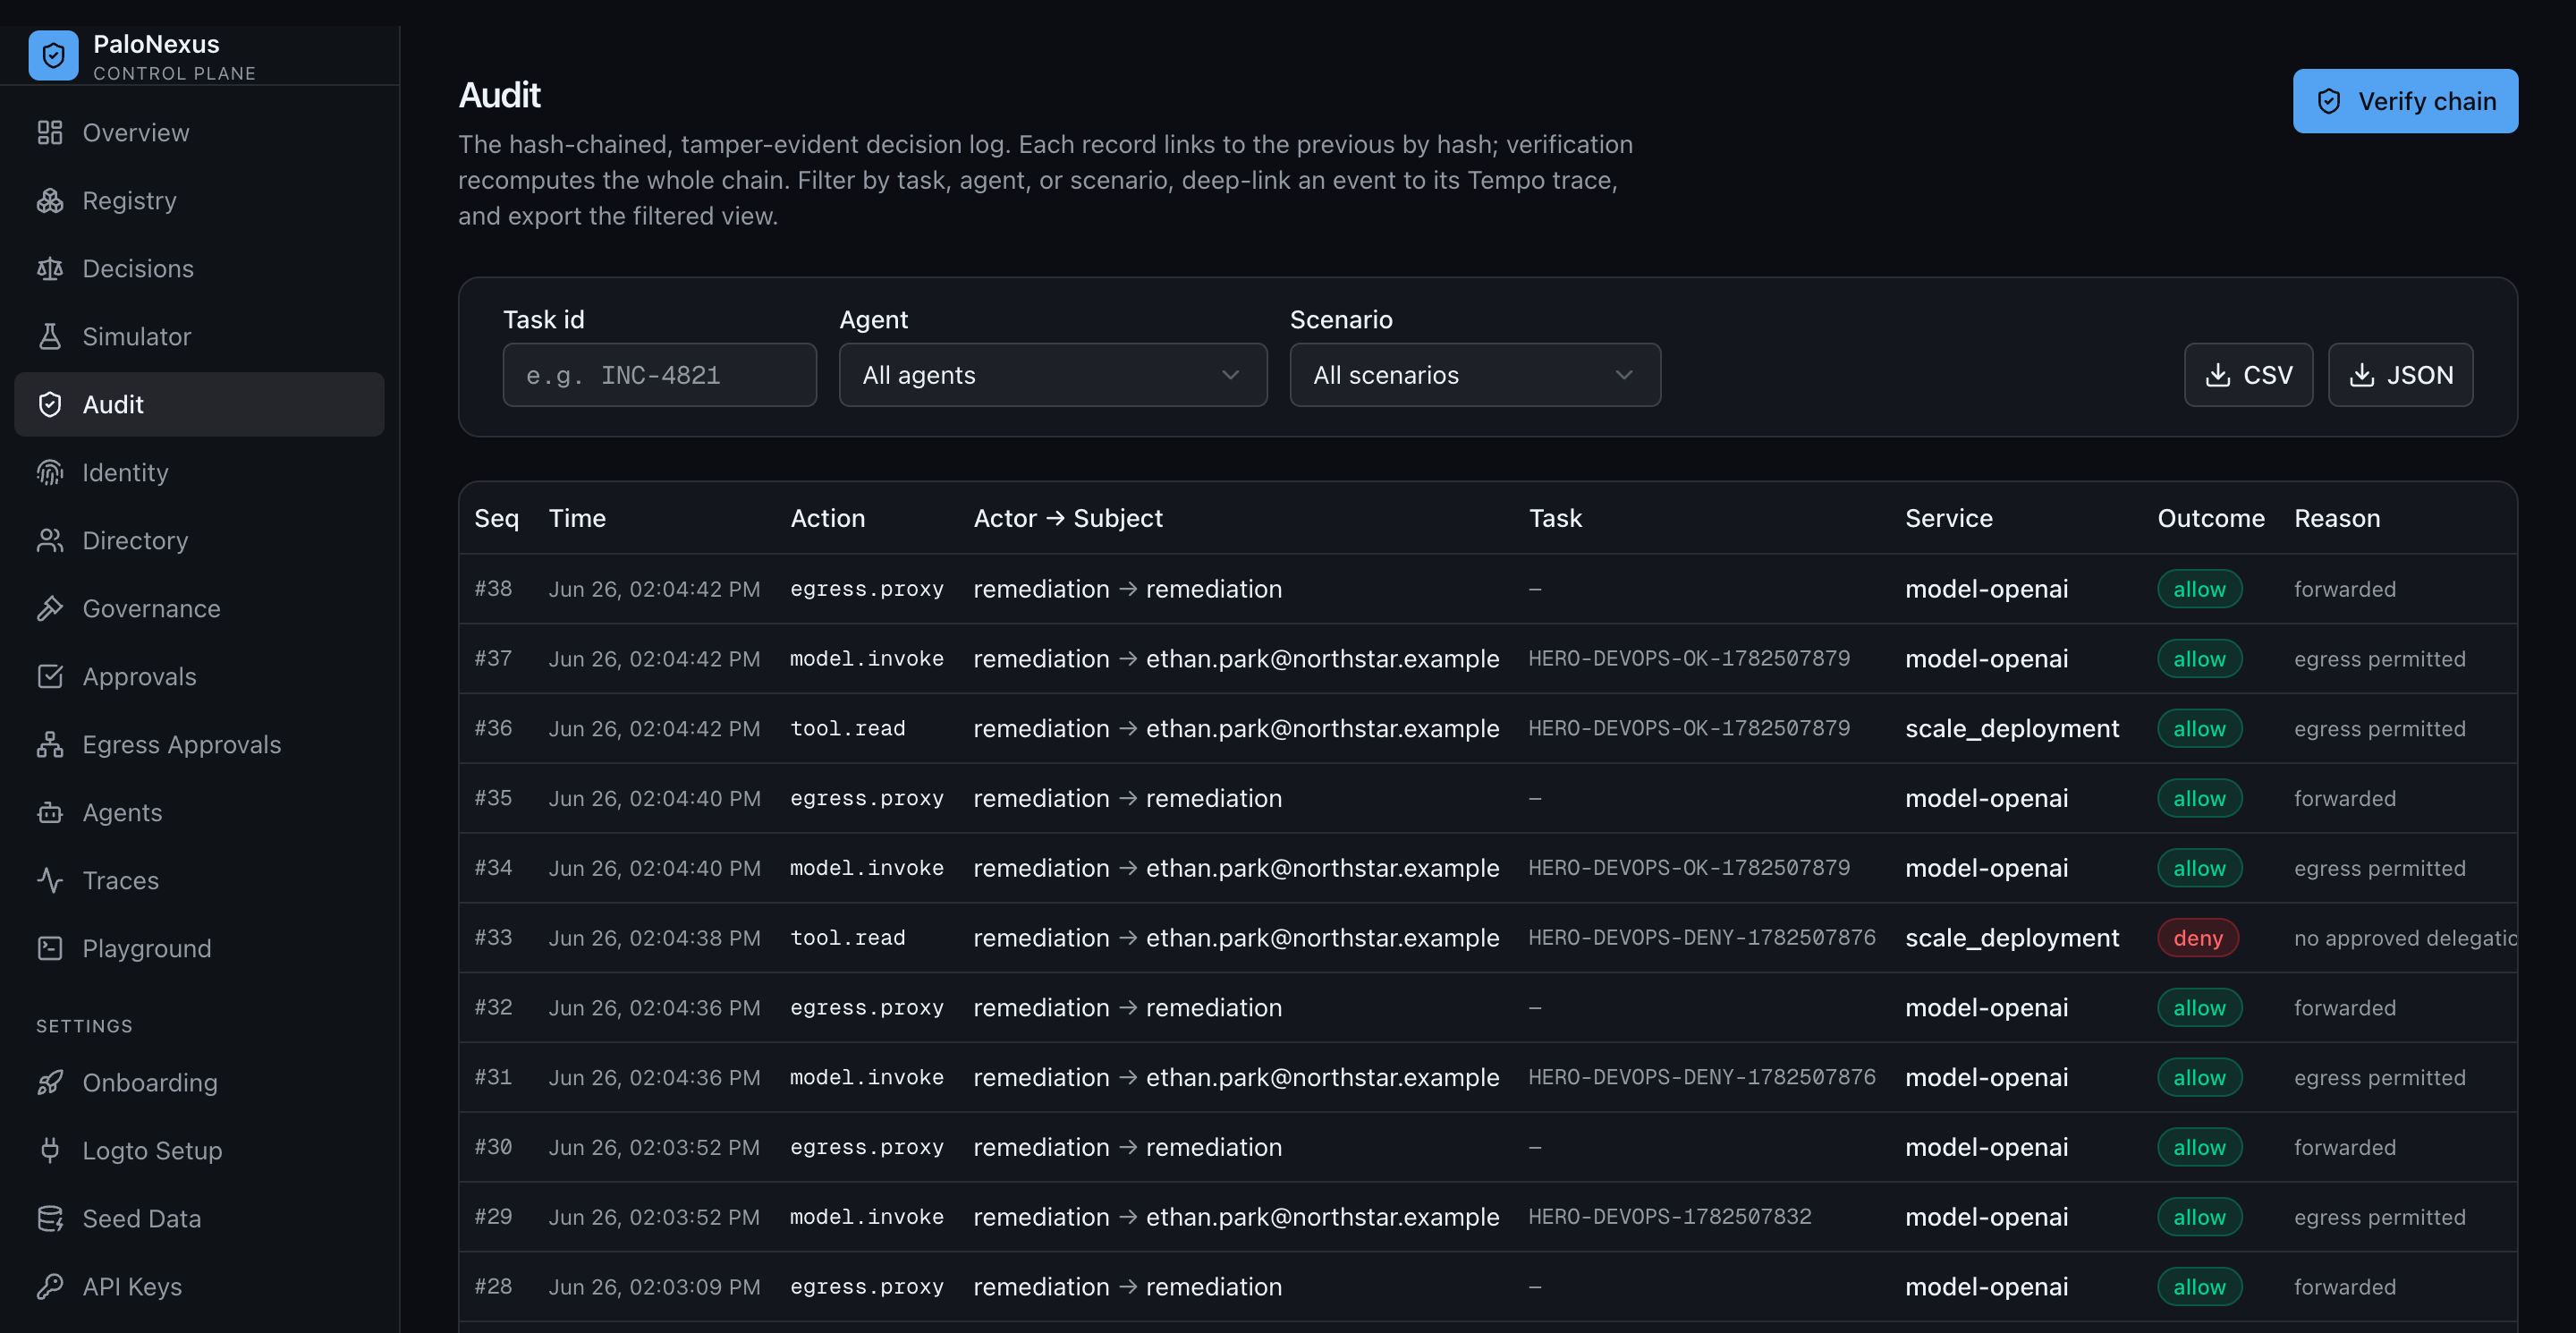Image resolution: width=2576 pixels, height=1333 pixels.
Task: Click the Governance gavel icon
Action: pyautogui.click(x=50, y=608)
